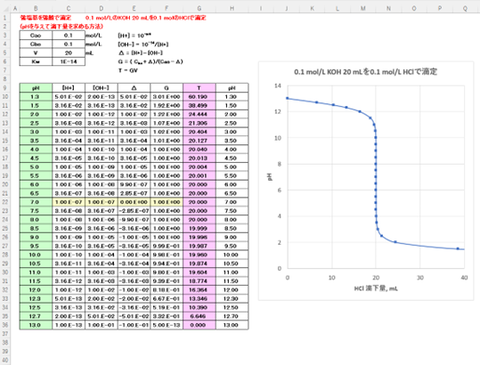
Task: Select the T value 20.004
Action: pyautogui.click(x=199, y=167)
